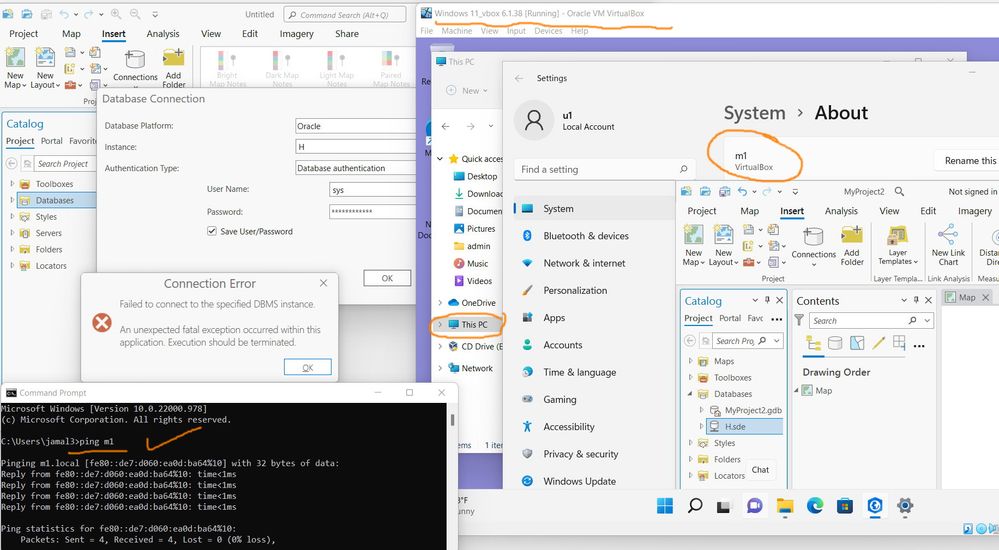
Task: Click User Name field containing sys
Action: tap(373, 189)
